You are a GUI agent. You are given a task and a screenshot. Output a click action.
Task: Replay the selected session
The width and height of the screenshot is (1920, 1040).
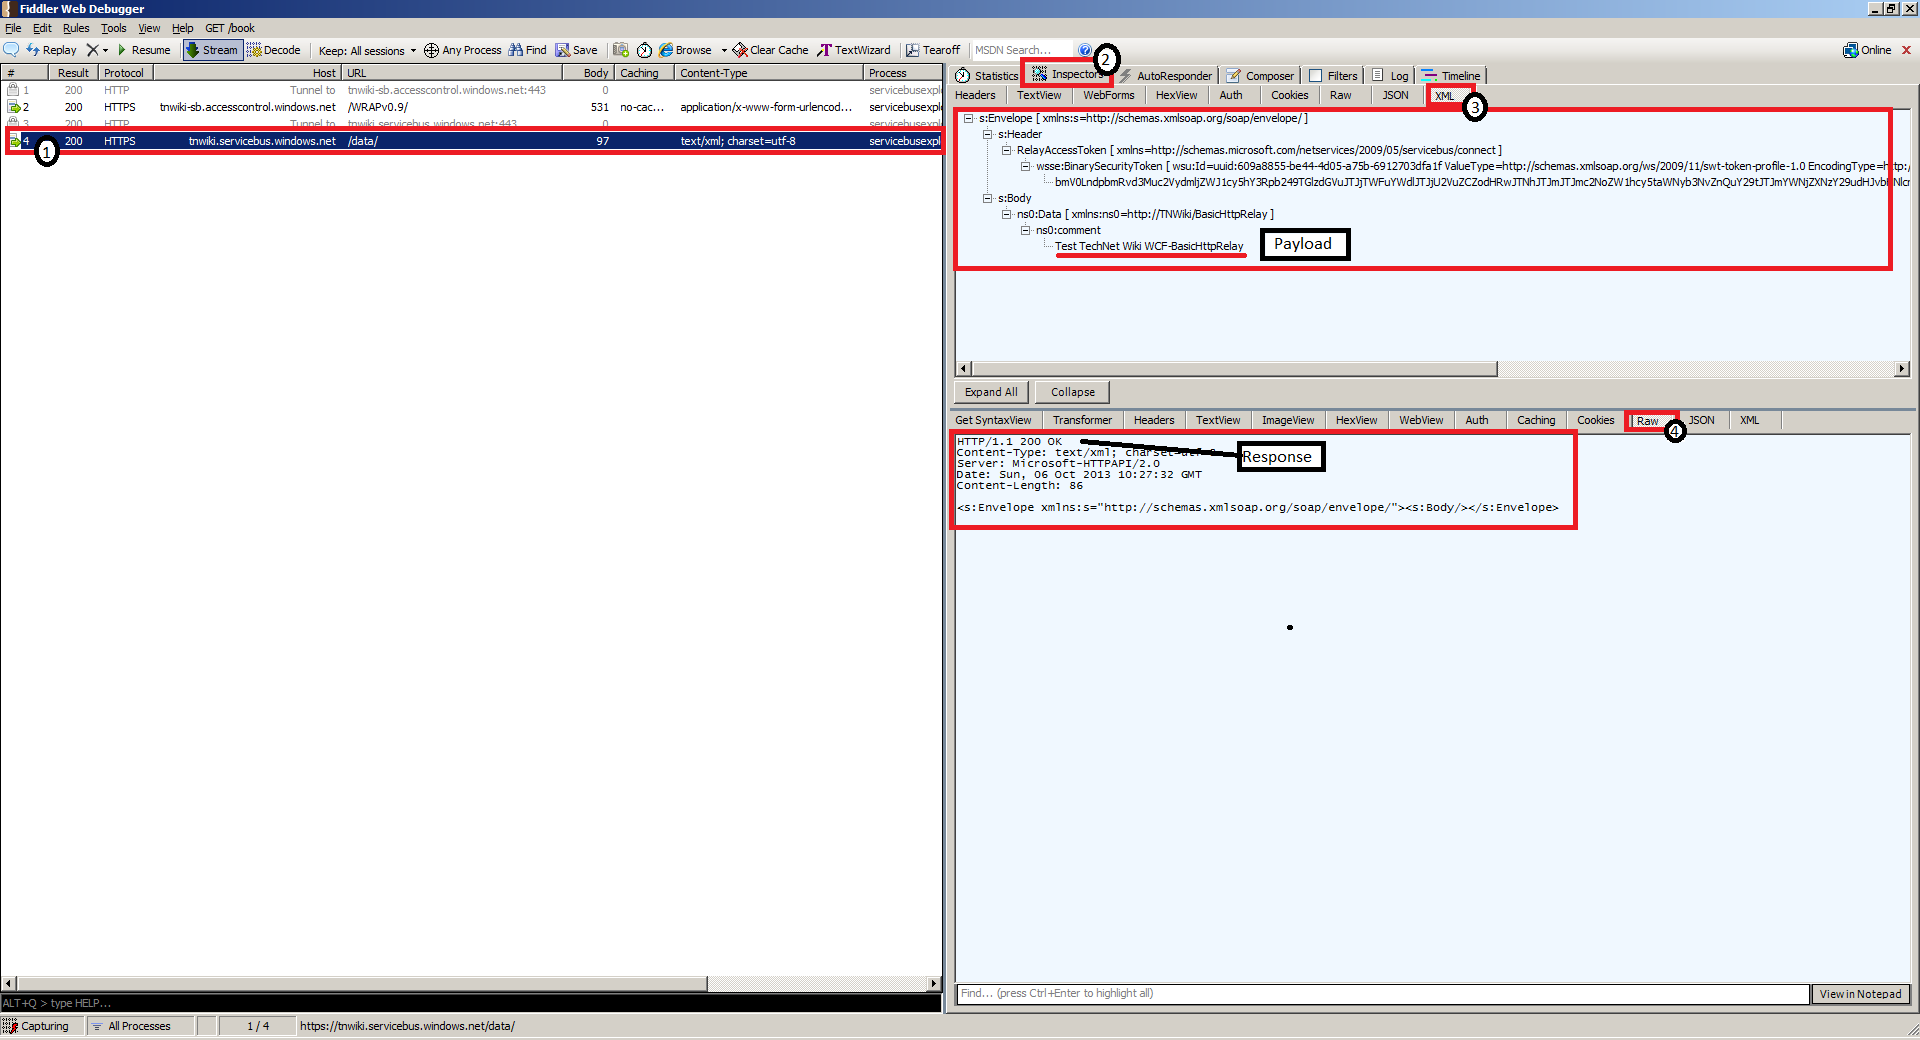point(51,50)
